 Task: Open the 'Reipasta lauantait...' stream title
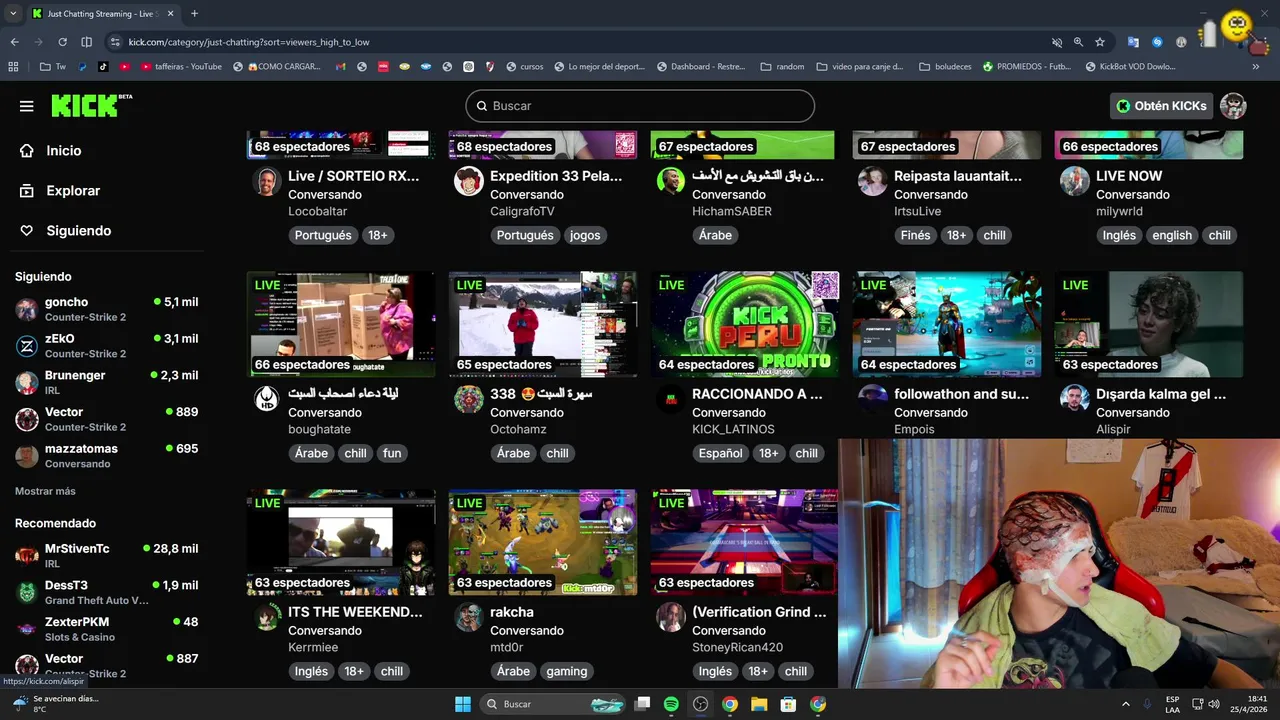pos(958,176)
